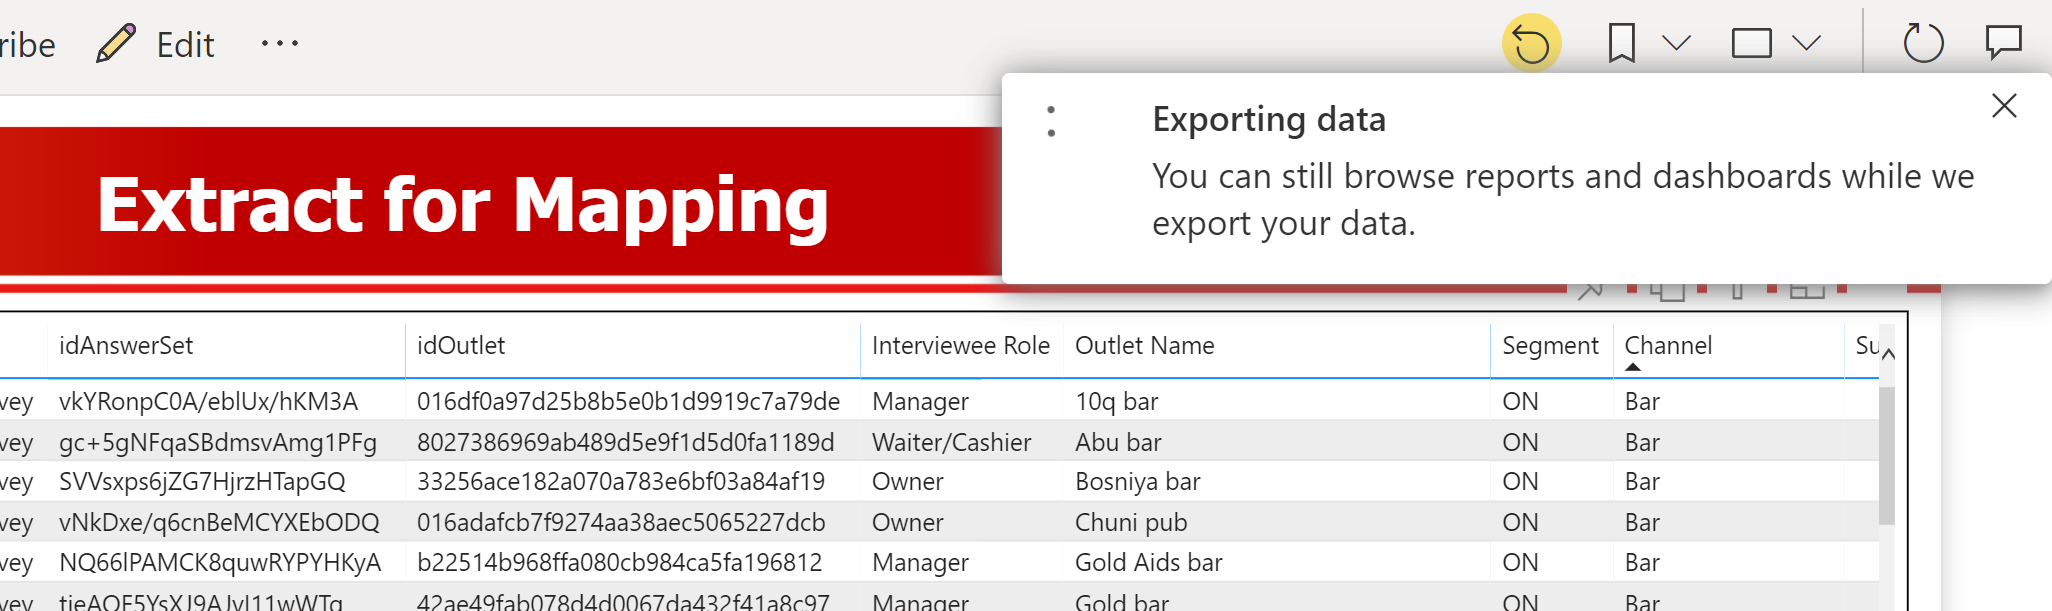Open the Comments speech bubble icon

(2004, 43)
